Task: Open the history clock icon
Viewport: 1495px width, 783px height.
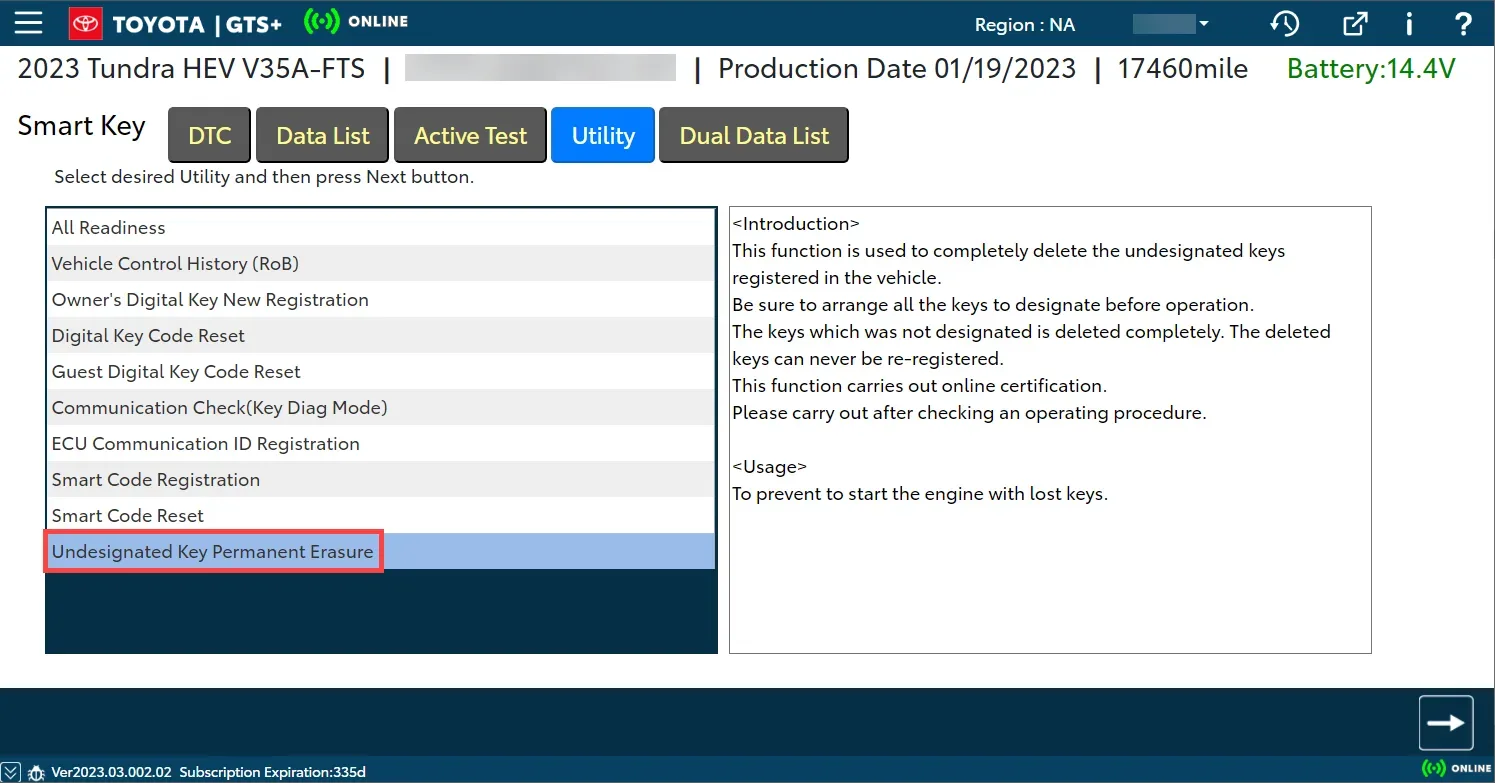Action: 1284,24
